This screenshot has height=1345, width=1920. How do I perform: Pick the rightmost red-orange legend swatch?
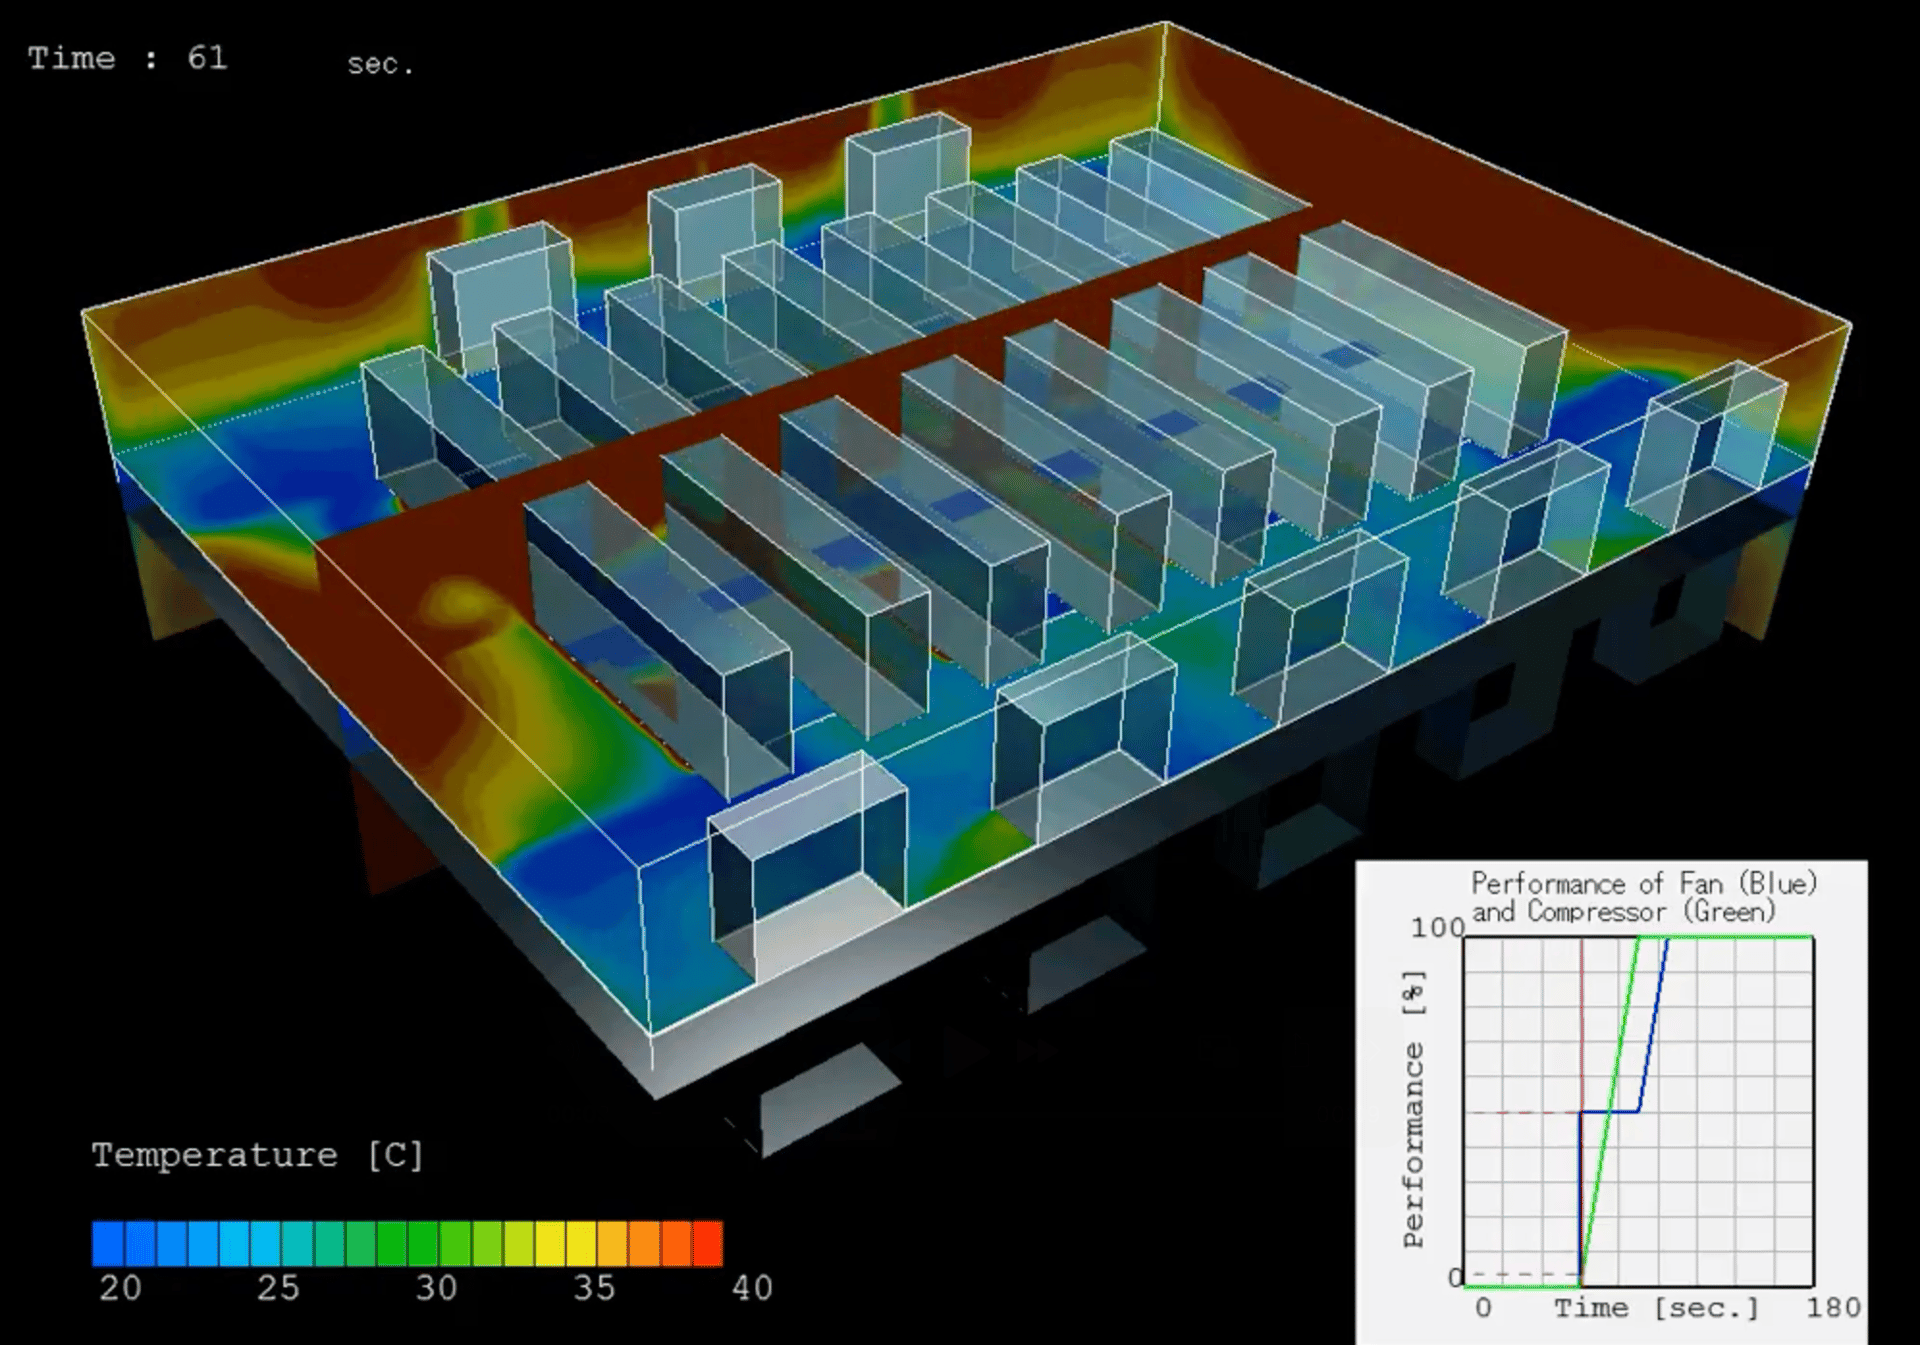707,1243
